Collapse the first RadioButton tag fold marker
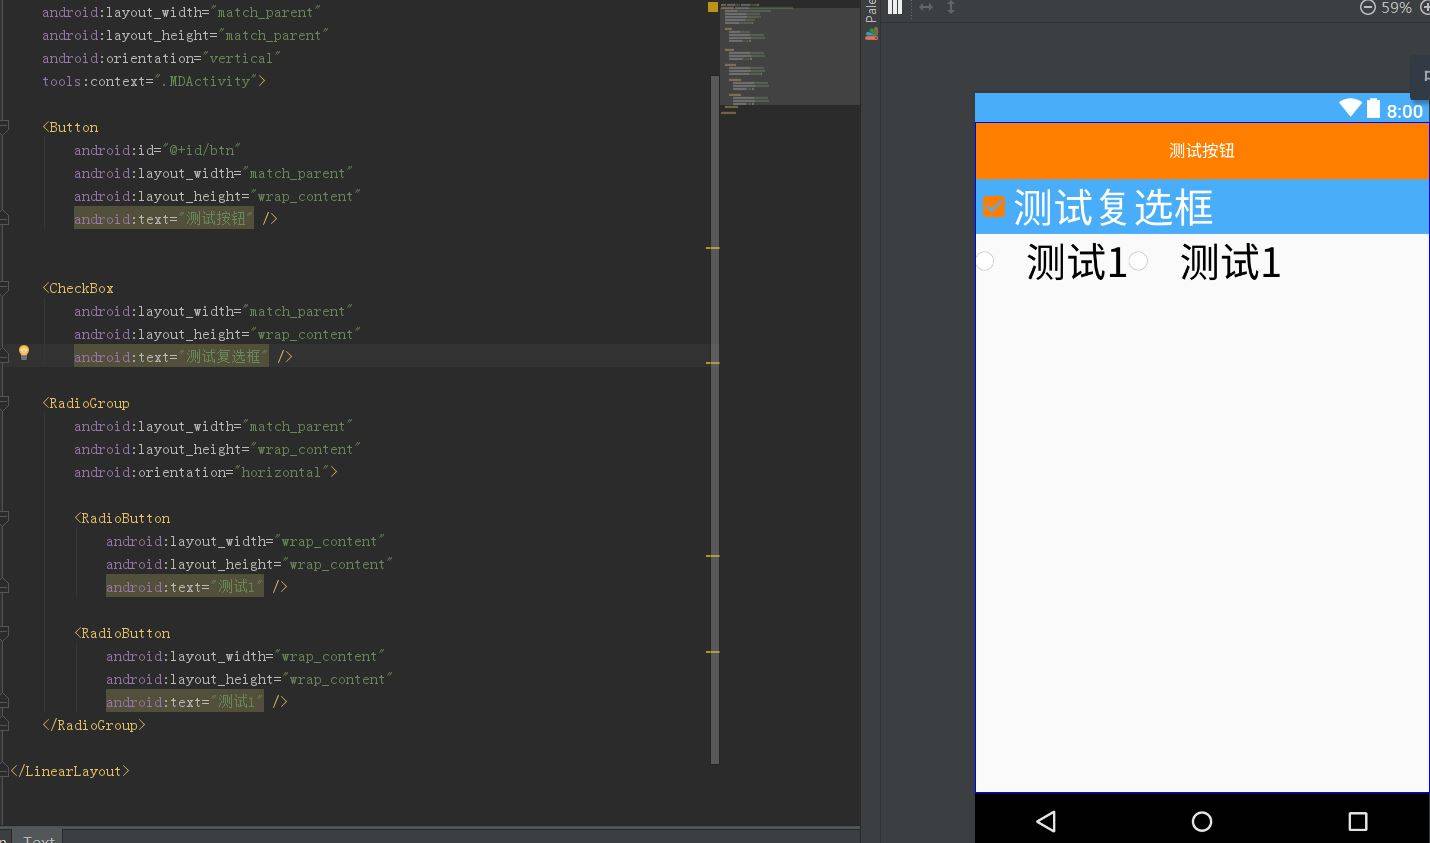This screenshot has height=843, width=1430. (x=5, y=518)
